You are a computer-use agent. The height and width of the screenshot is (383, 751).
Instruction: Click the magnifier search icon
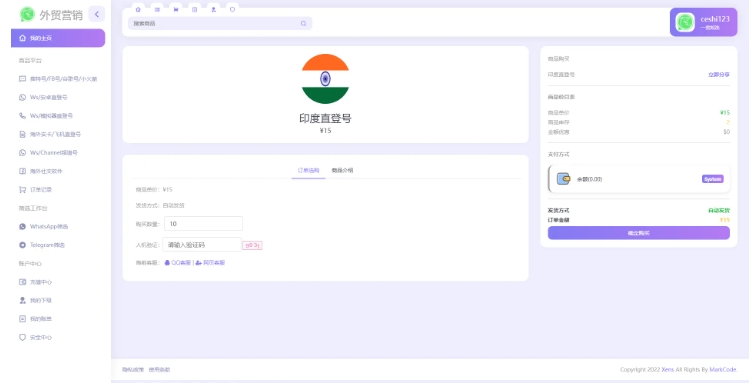pos(303,23)
